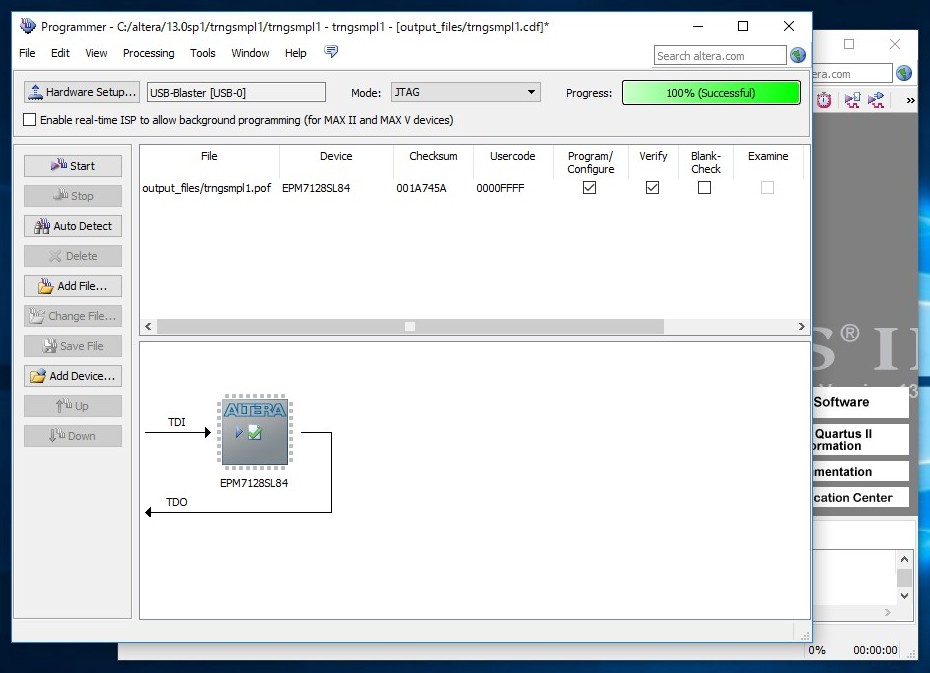Click the feedback speech-bubble icon in menu bar
The image size is (930, 673).
pos(331,52)
